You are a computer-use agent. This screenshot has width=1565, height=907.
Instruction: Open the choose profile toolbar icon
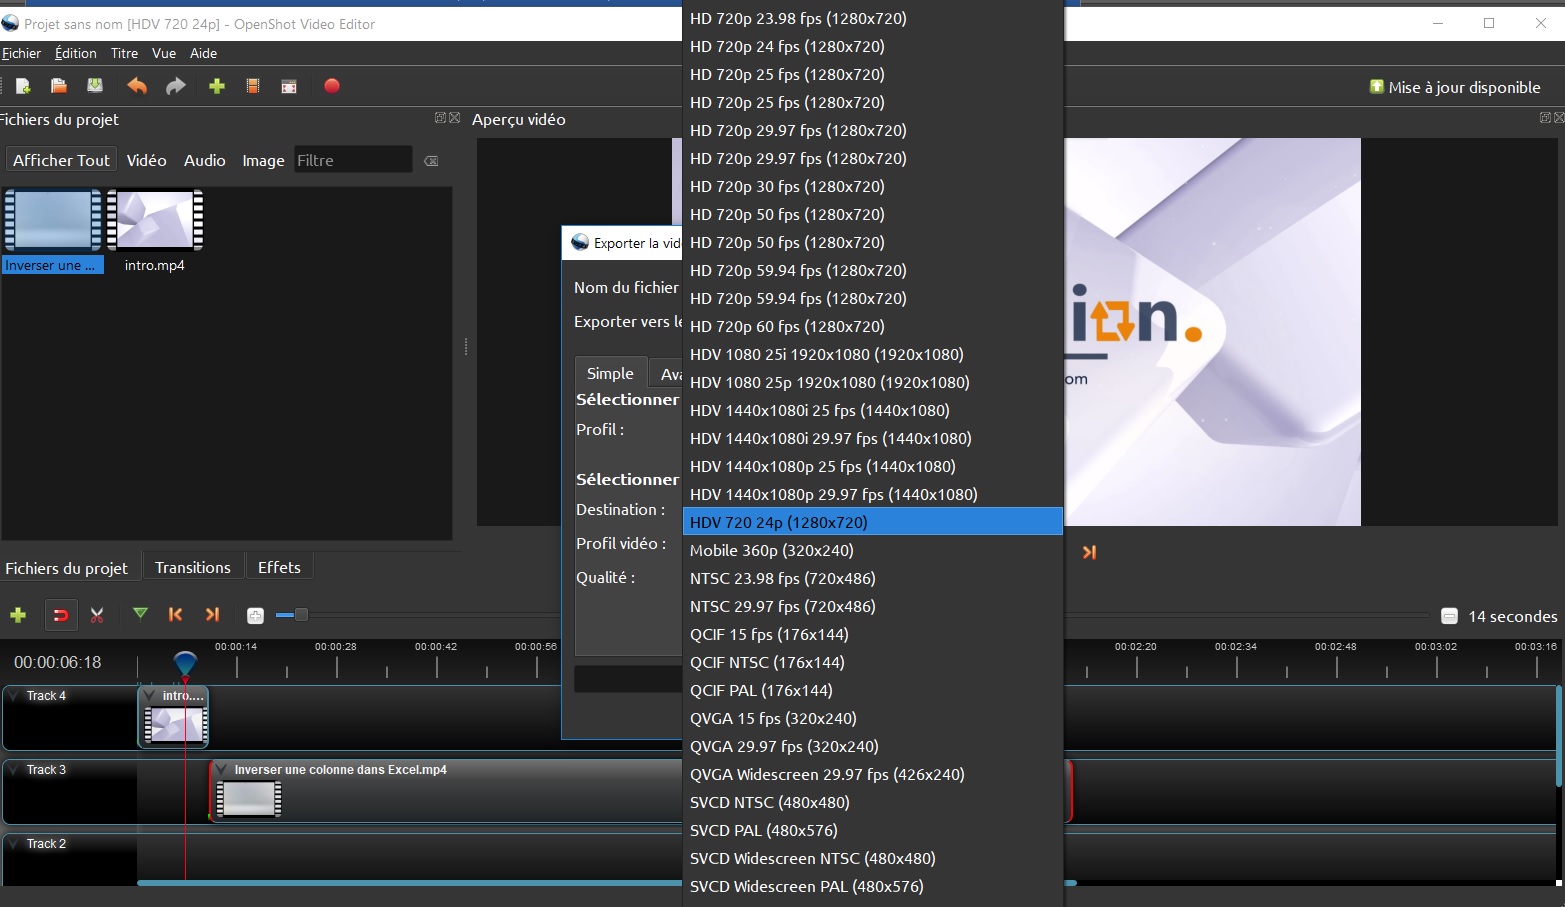pos(253,86)
